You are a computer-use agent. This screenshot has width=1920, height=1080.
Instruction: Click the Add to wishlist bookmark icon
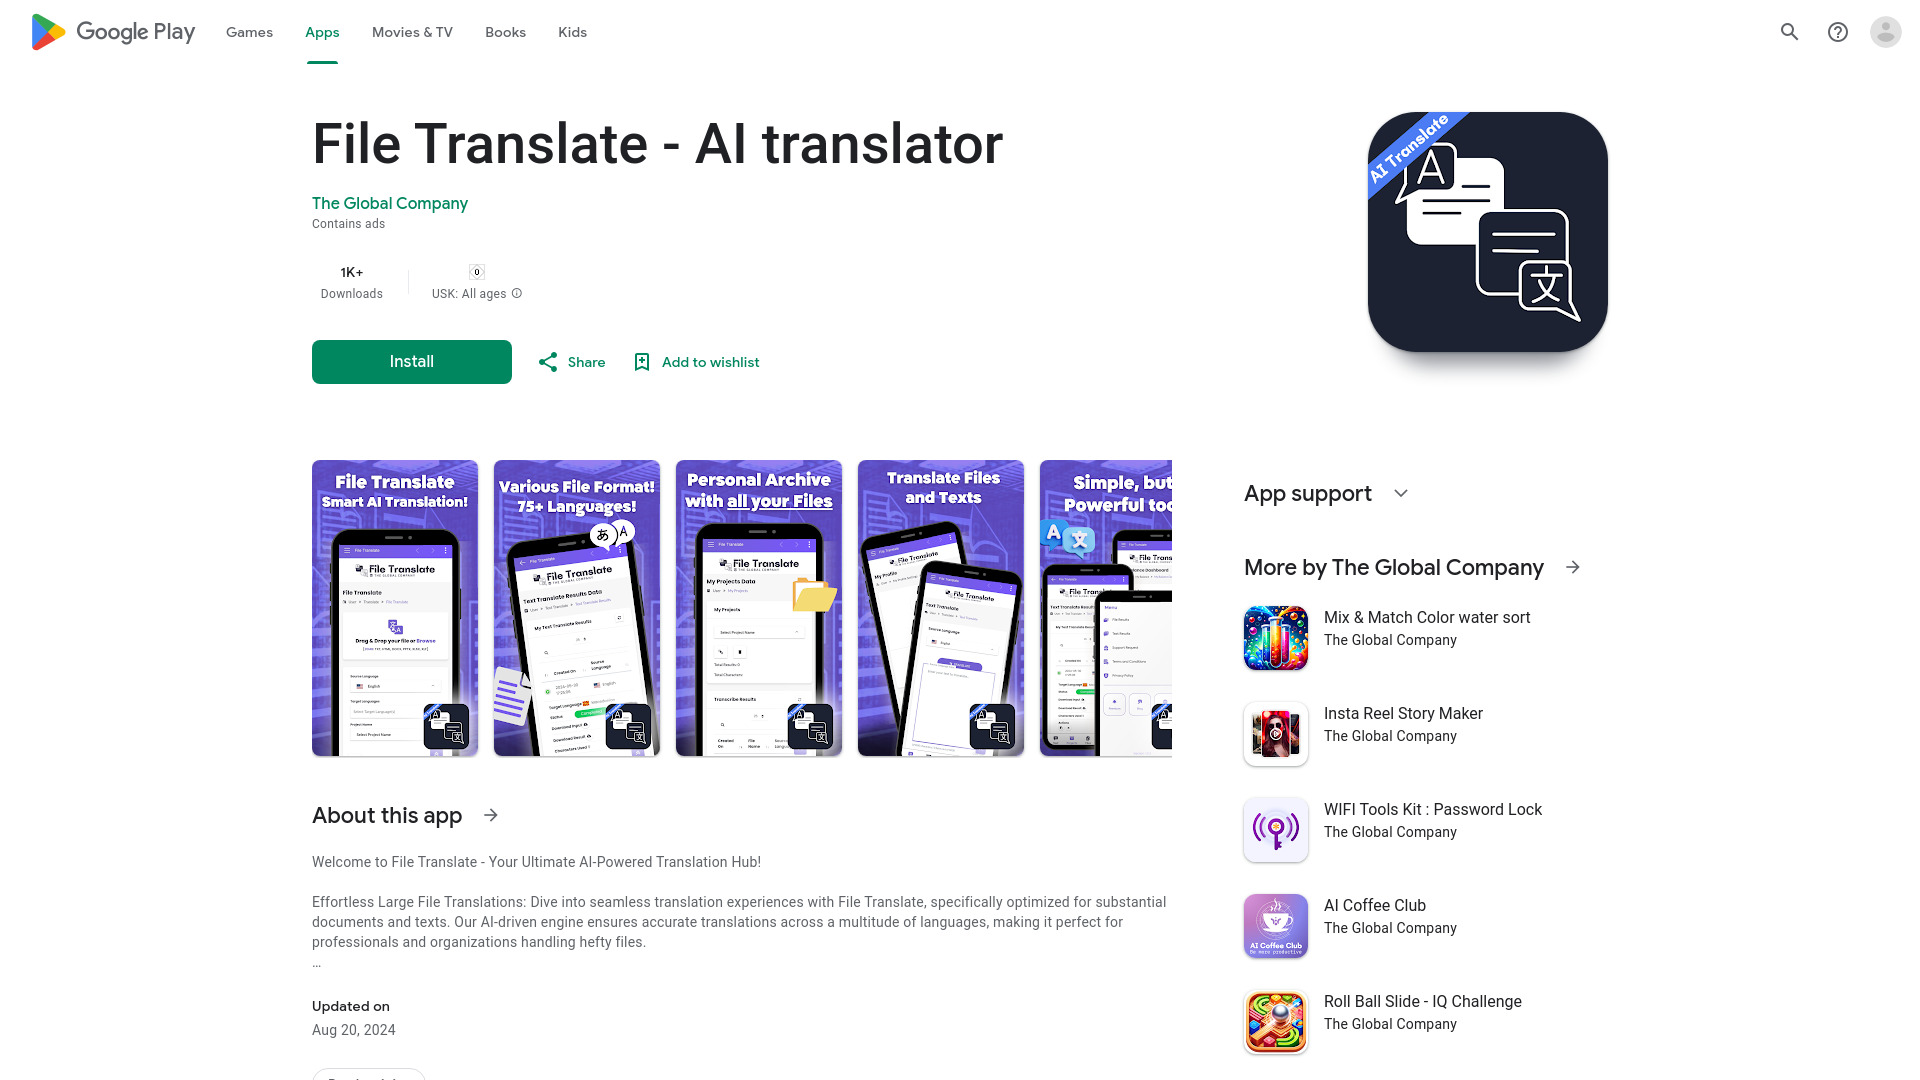point(642,361)
